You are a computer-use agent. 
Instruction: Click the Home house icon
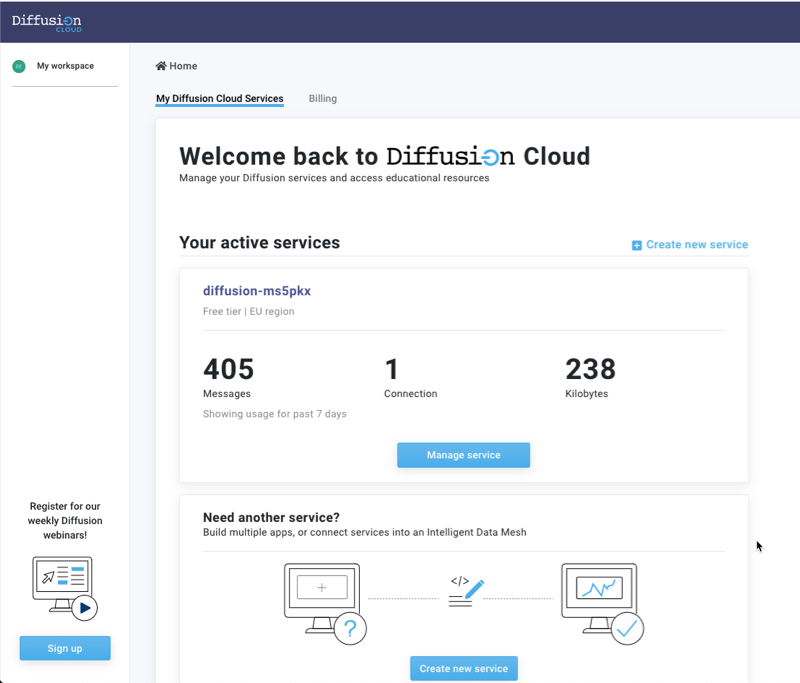click(159, 65)
